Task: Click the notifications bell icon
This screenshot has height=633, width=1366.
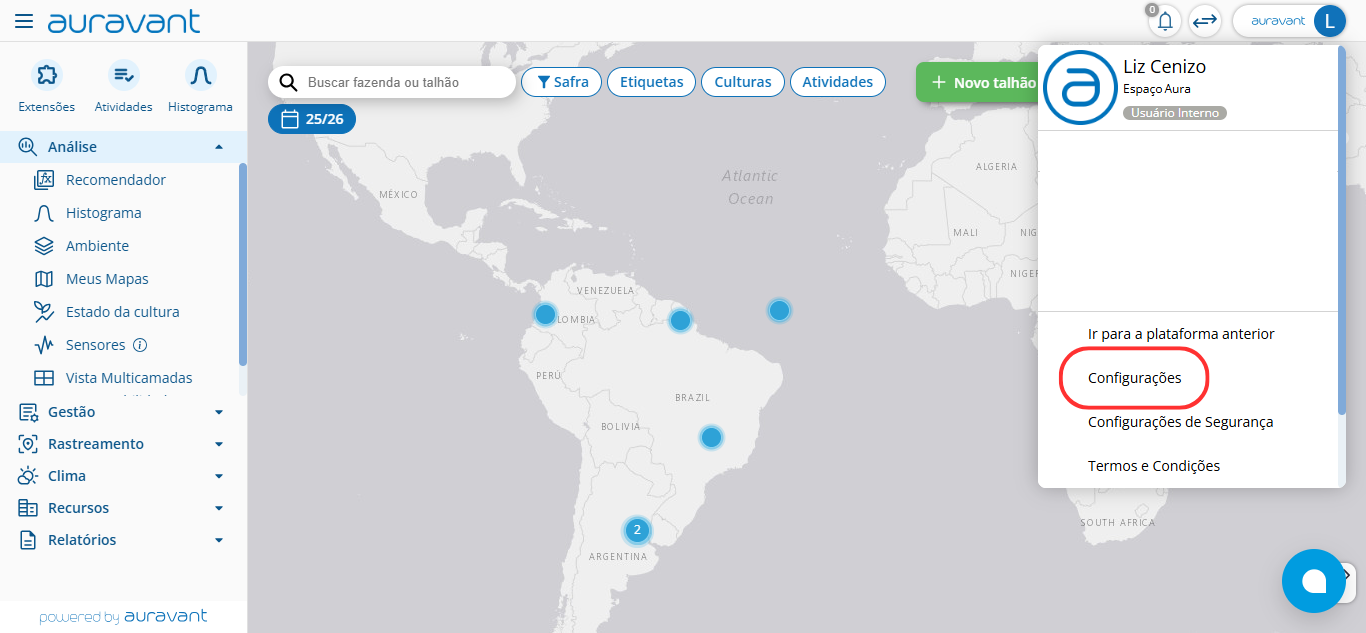Action: coord(1164,21)
